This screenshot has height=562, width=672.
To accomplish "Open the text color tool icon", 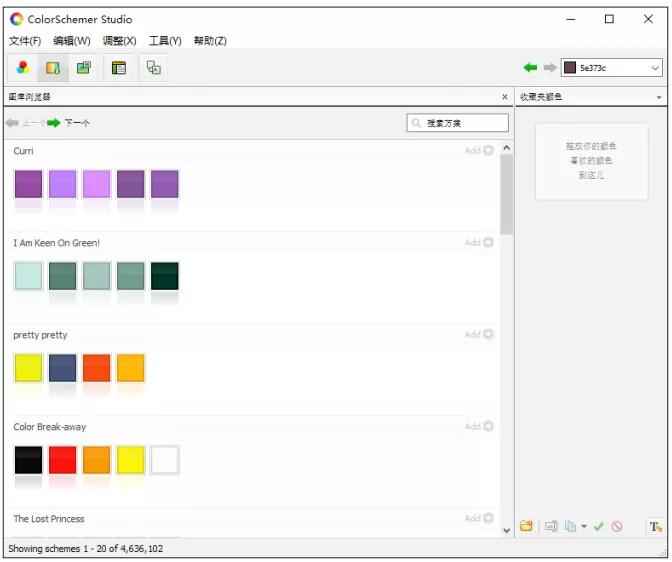I will click(655, 526).
